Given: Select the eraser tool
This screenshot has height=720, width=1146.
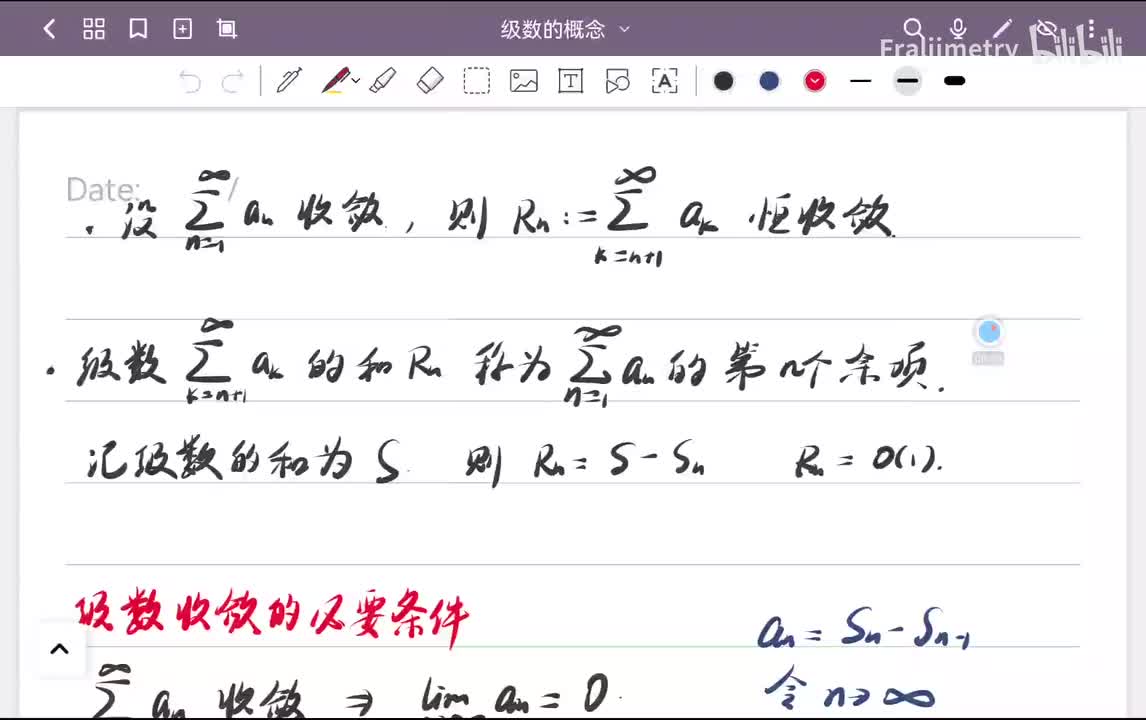Looking at the screenshot, I should (430, 80).
